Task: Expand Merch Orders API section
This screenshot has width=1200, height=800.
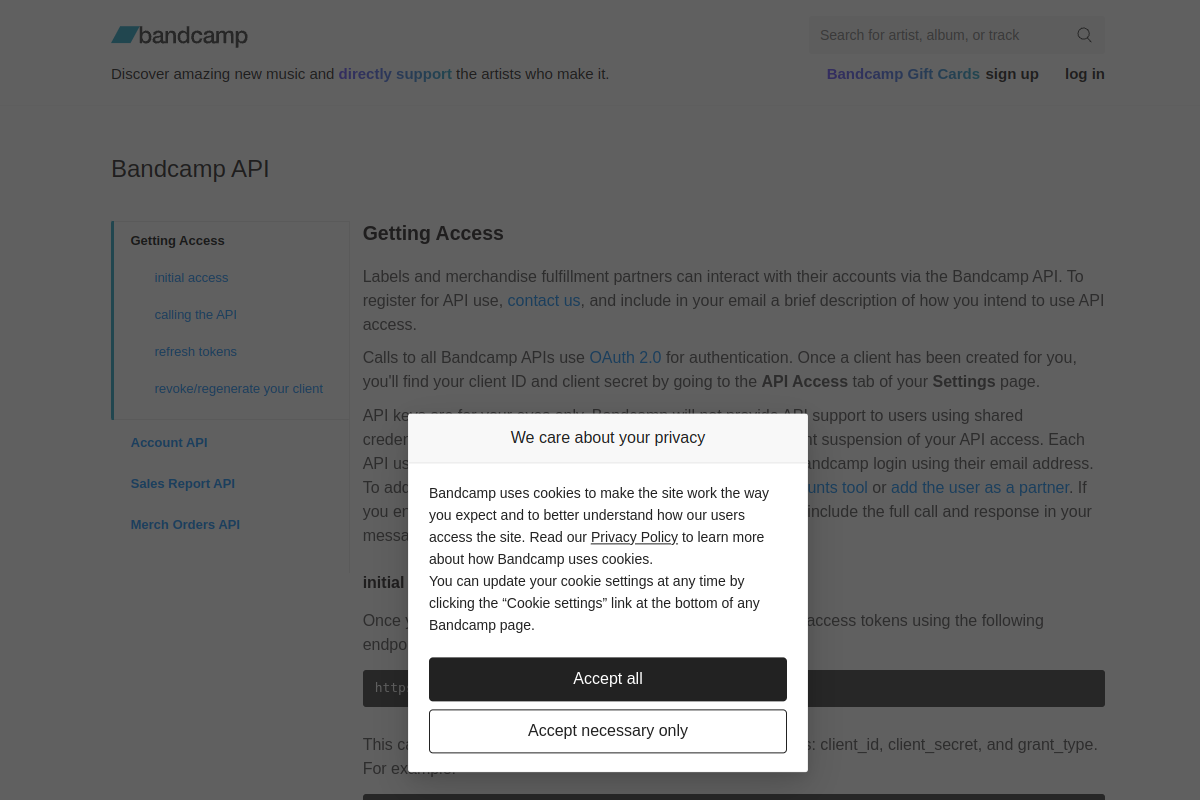Action: (185, 525)
